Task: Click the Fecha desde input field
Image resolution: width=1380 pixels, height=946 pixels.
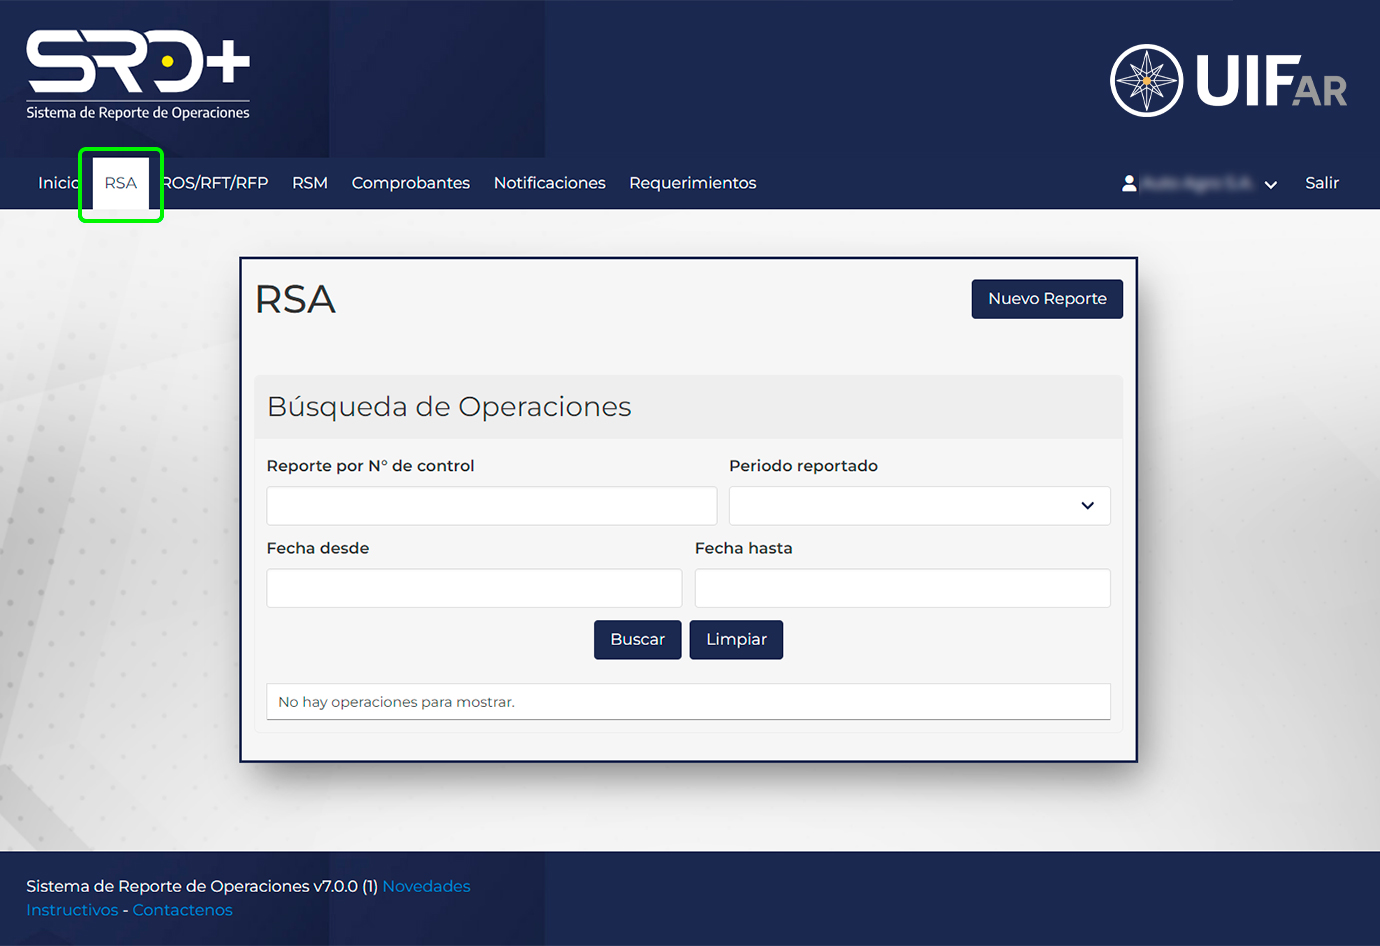Action: point(474,588)
